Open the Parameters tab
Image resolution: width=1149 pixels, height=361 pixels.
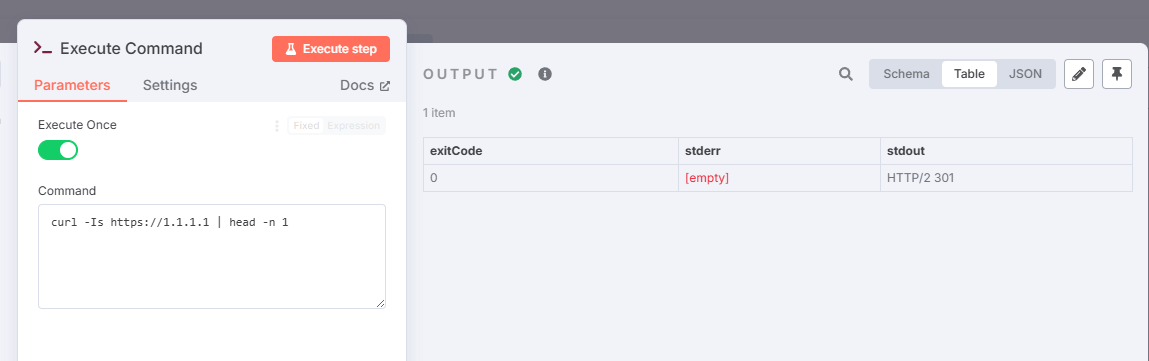[x=73, y=85]
